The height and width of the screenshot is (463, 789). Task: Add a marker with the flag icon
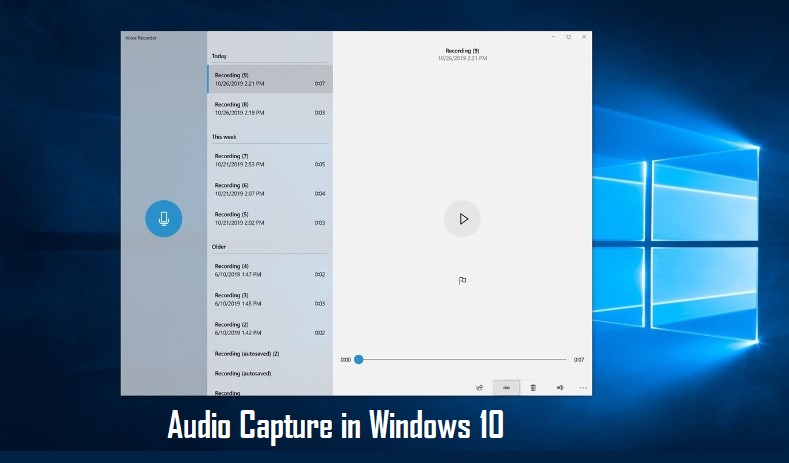click(462, 280)
